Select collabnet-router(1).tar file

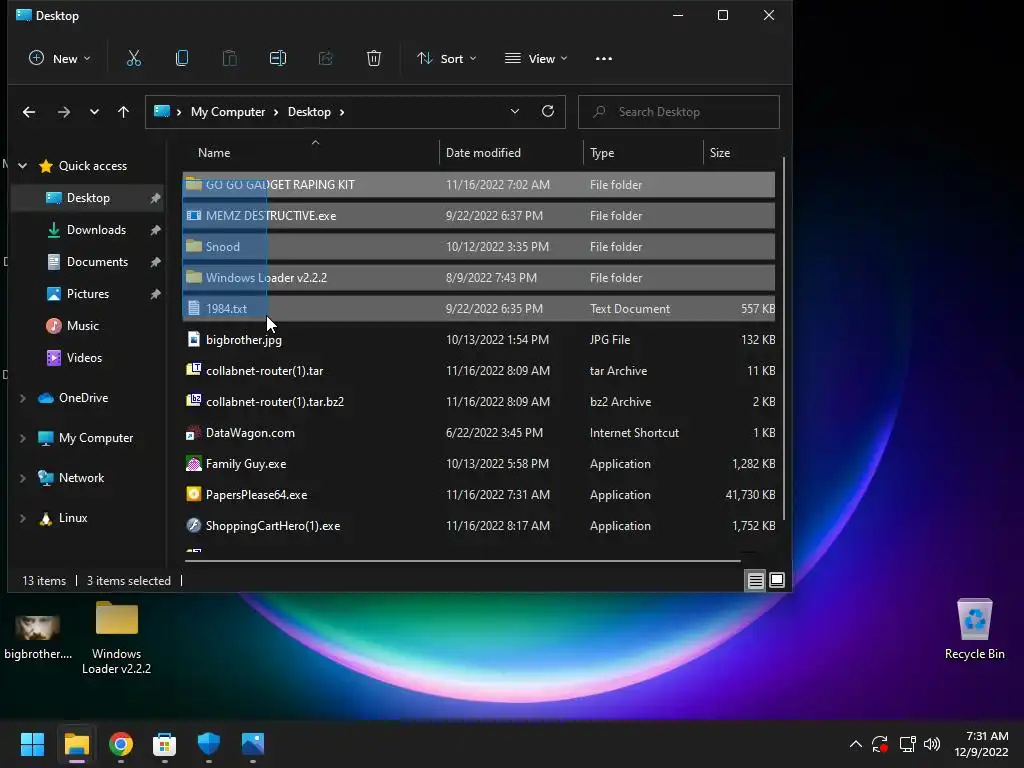coord(479,371)
